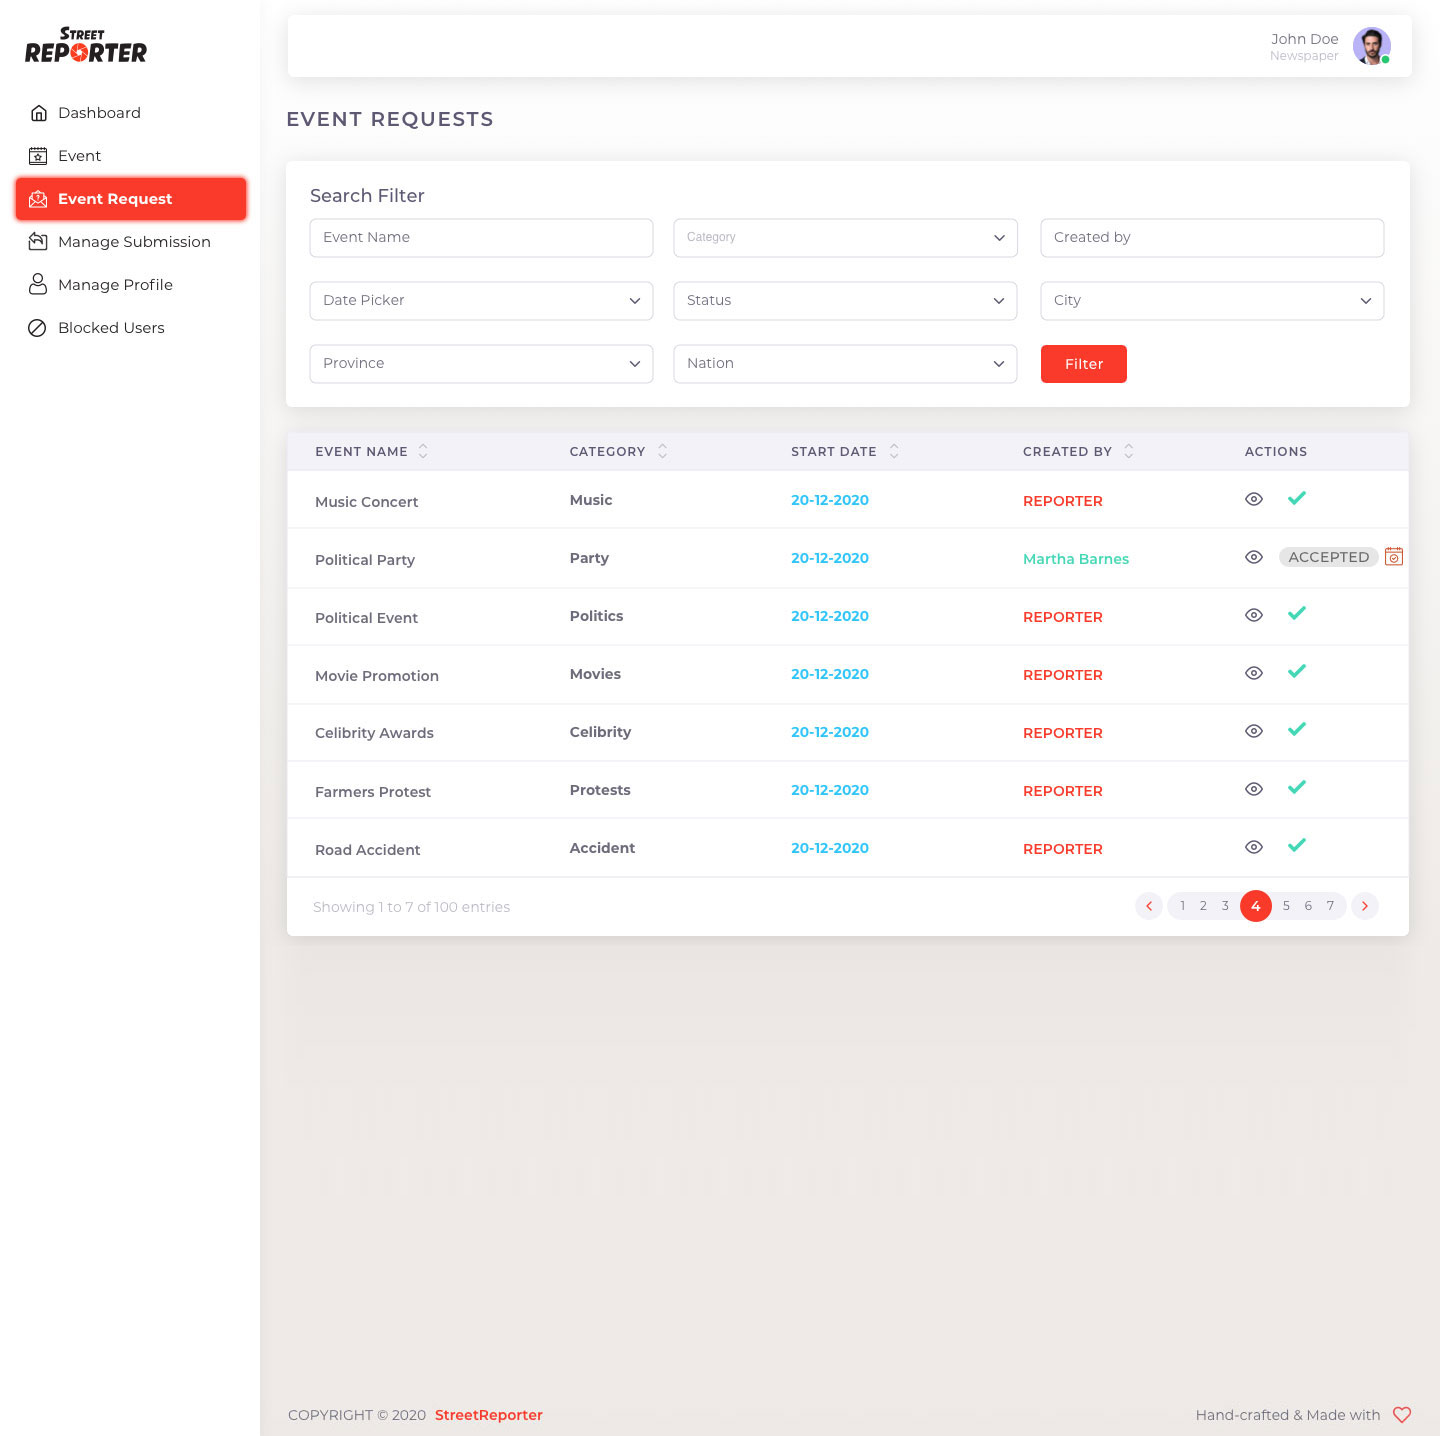Screen dimensions: 1440x1436
Task: View the Music Concert request eye icon
Action: coord(1254,499)
